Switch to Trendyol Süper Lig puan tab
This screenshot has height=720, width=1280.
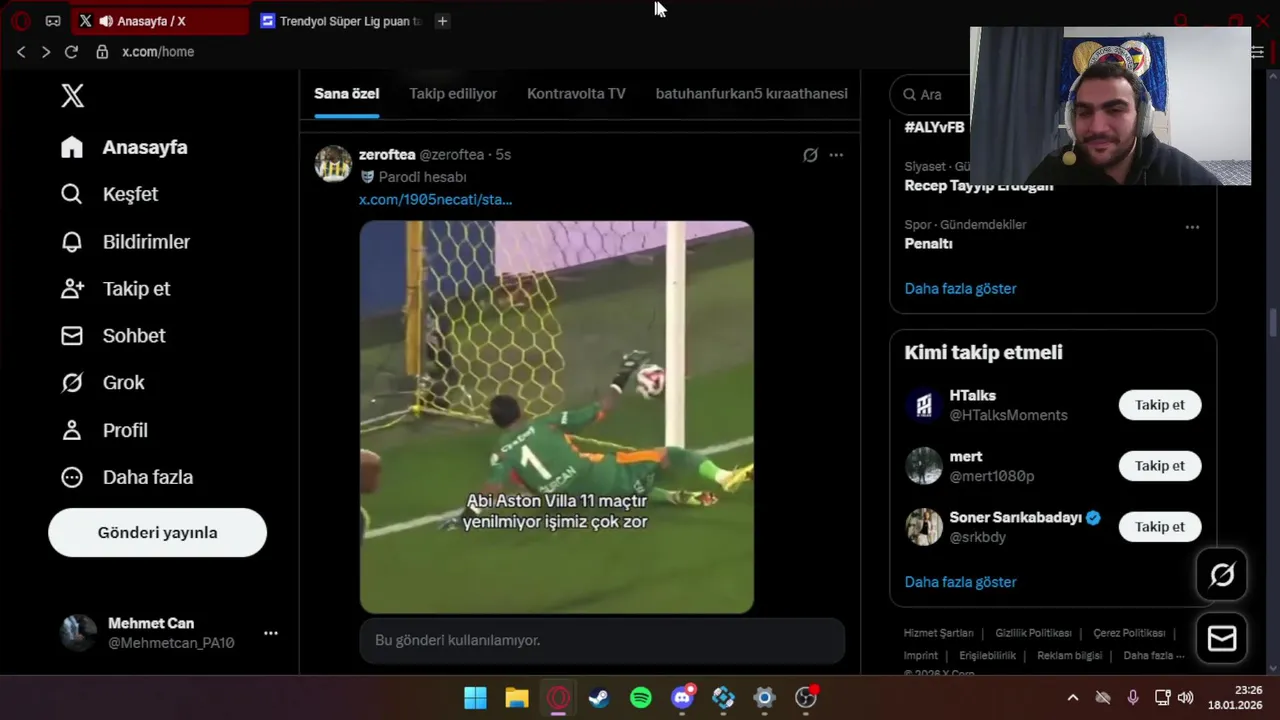pos(340,21)
